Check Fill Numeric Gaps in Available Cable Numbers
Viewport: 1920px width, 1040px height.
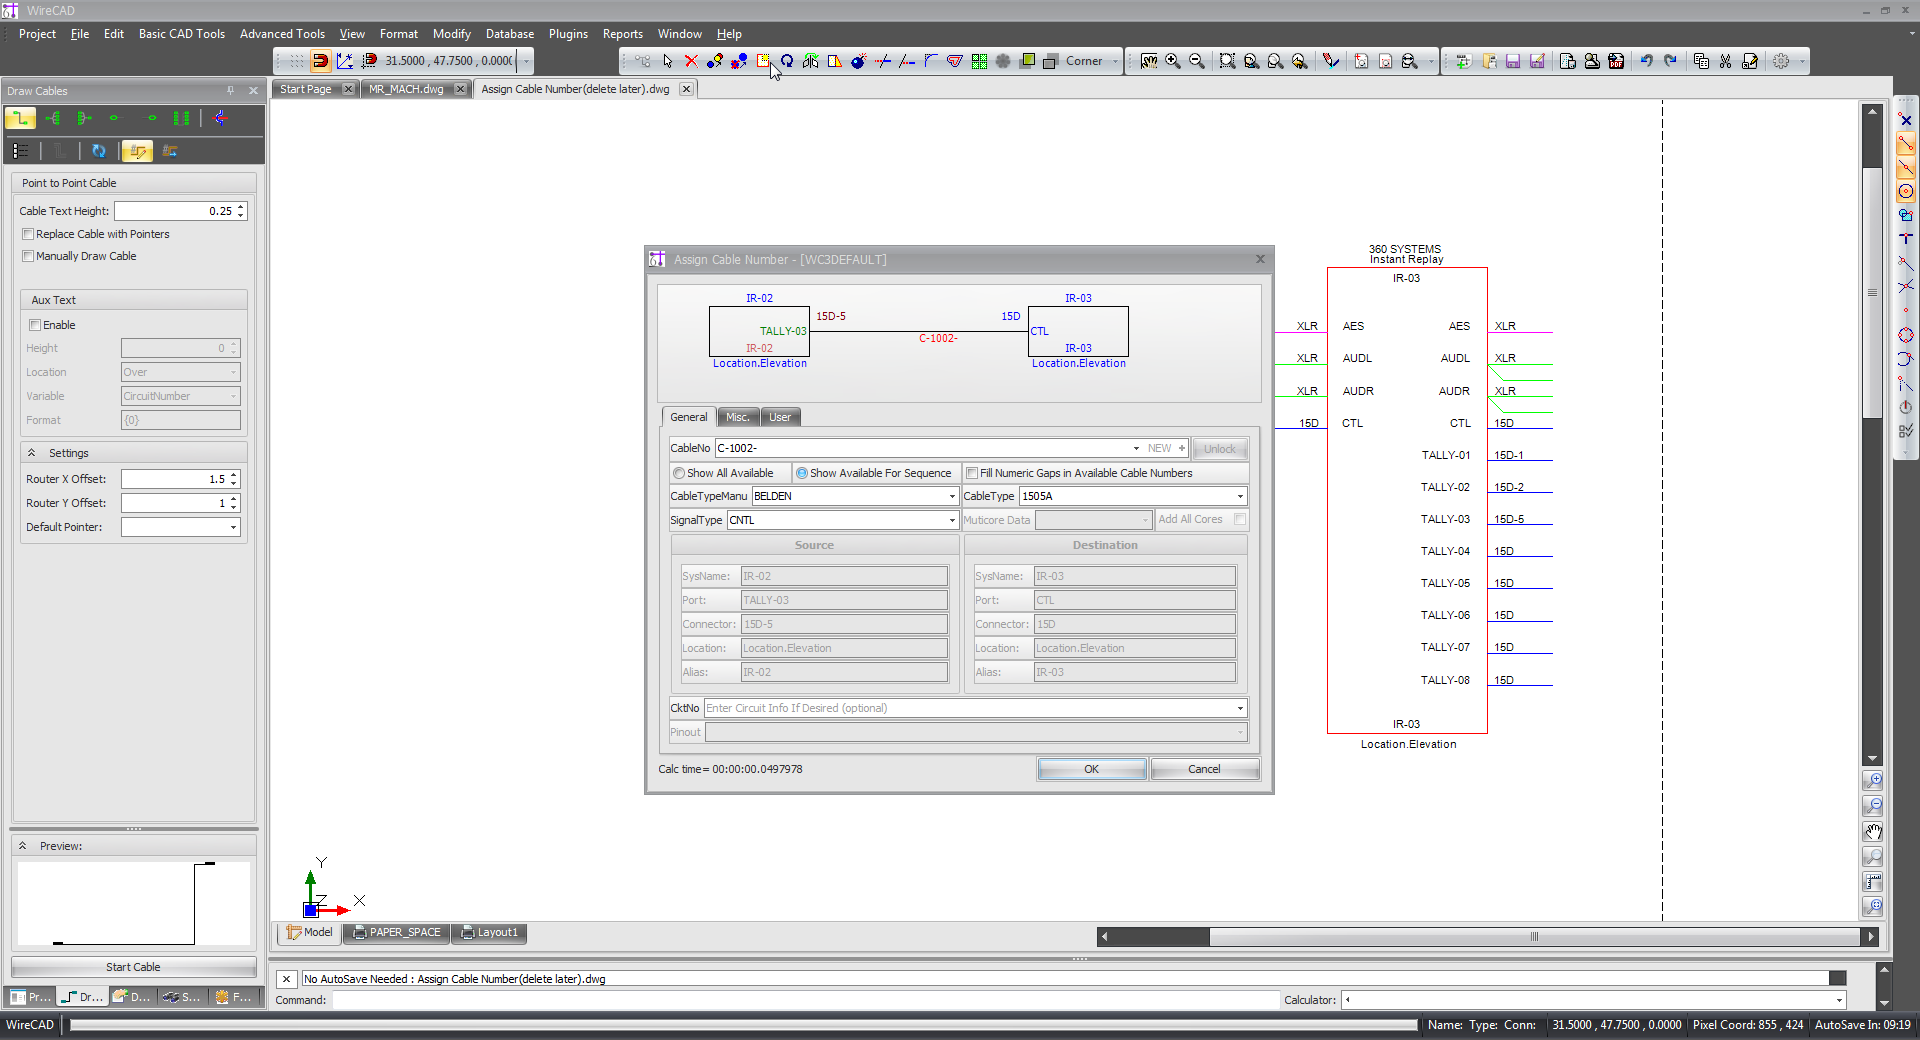(x=972, y=473)
